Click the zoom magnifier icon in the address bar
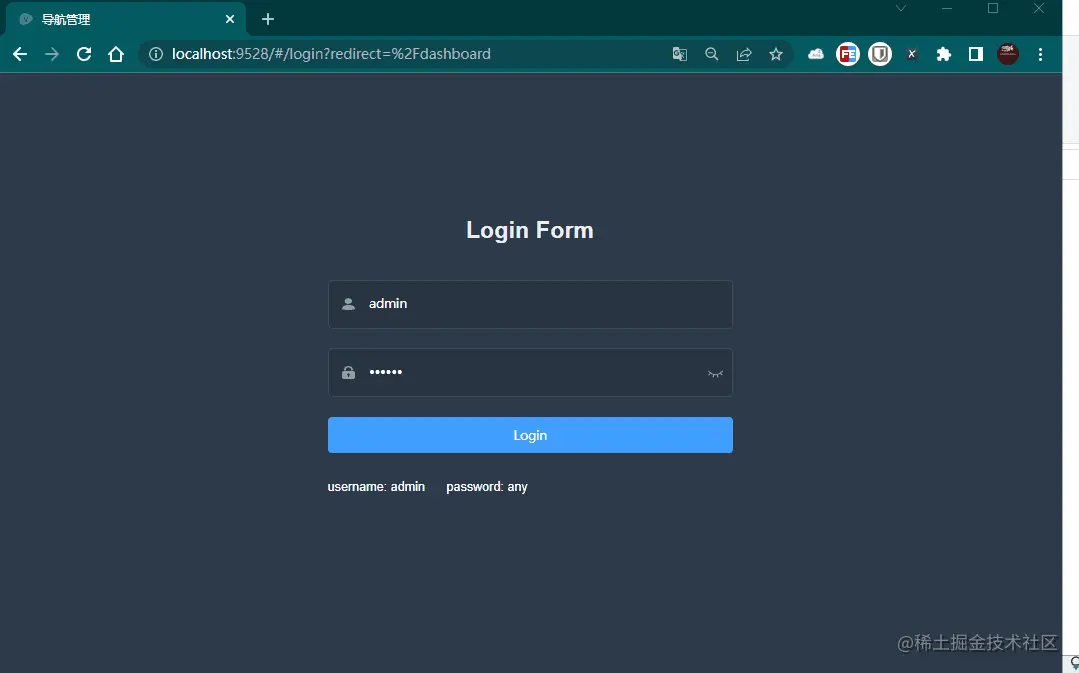Screen dimensions: 1079x673 711,54
